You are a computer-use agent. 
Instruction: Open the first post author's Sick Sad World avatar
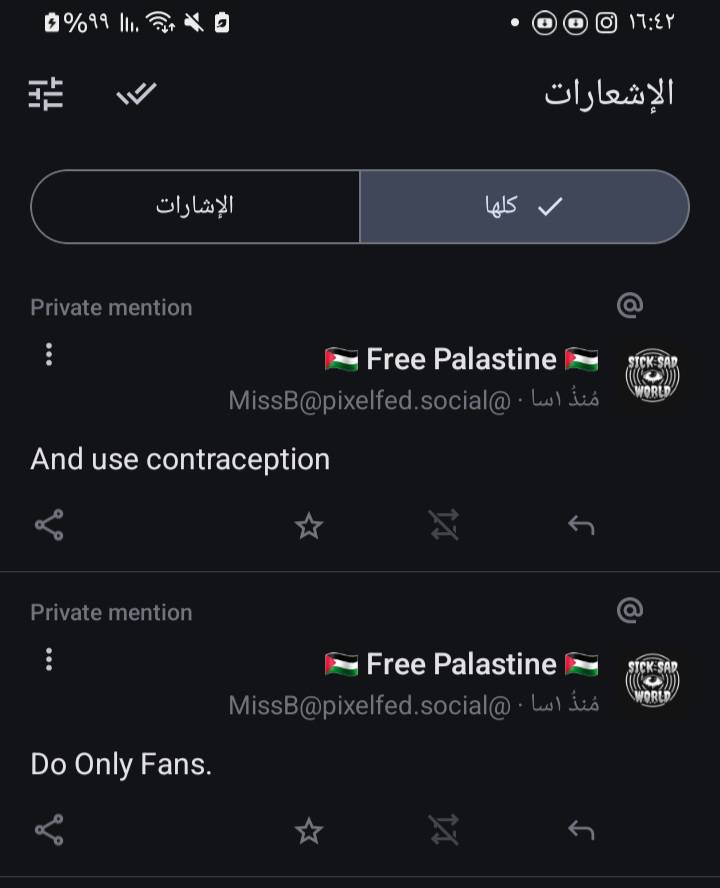pyautogui.click(x=652, y=376)
